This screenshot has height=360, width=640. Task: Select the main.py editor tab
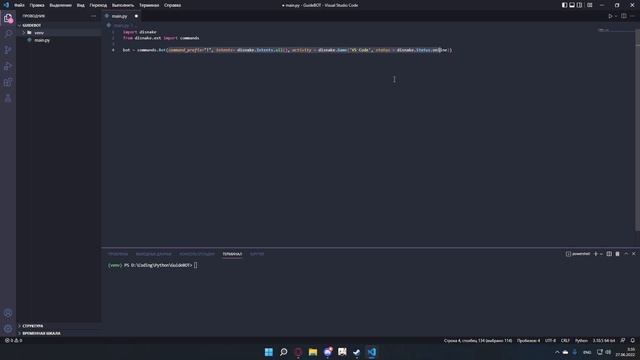click(122, 16)
